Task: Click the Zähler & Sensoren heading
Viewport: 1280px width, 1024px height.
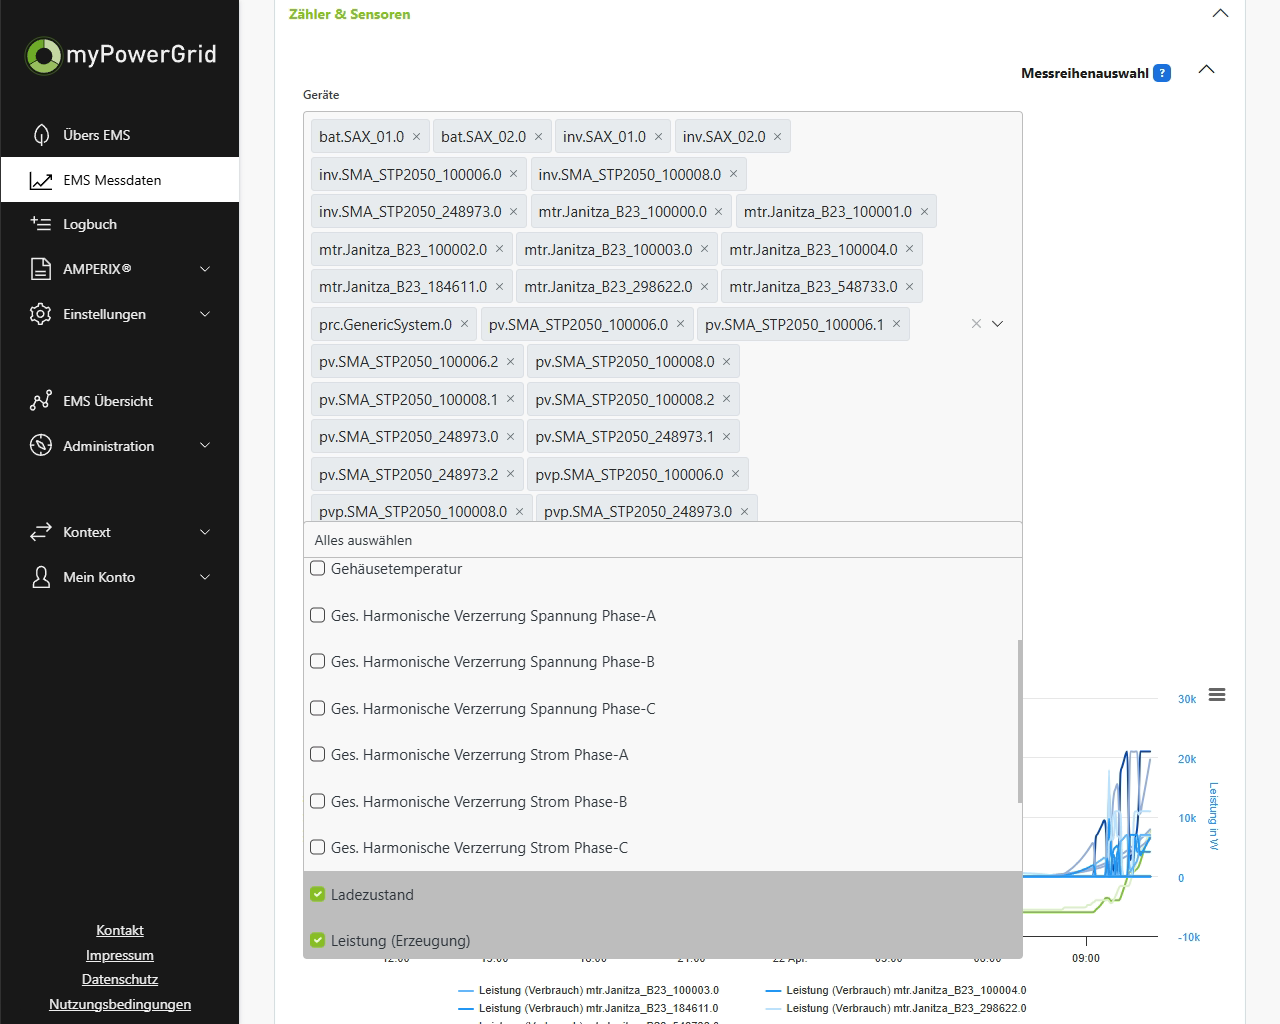Action: click(349, 14)
